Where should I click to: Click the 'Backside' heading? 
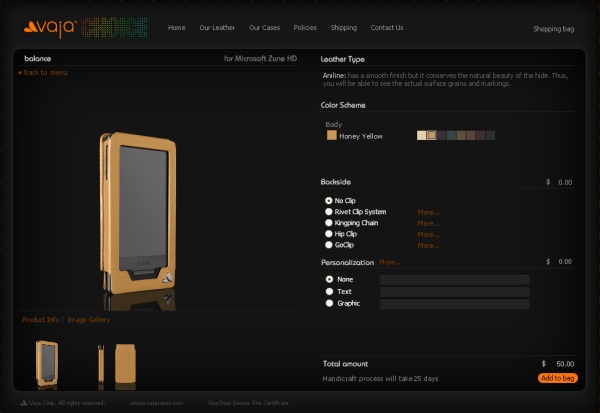click(x=336, y=182)
